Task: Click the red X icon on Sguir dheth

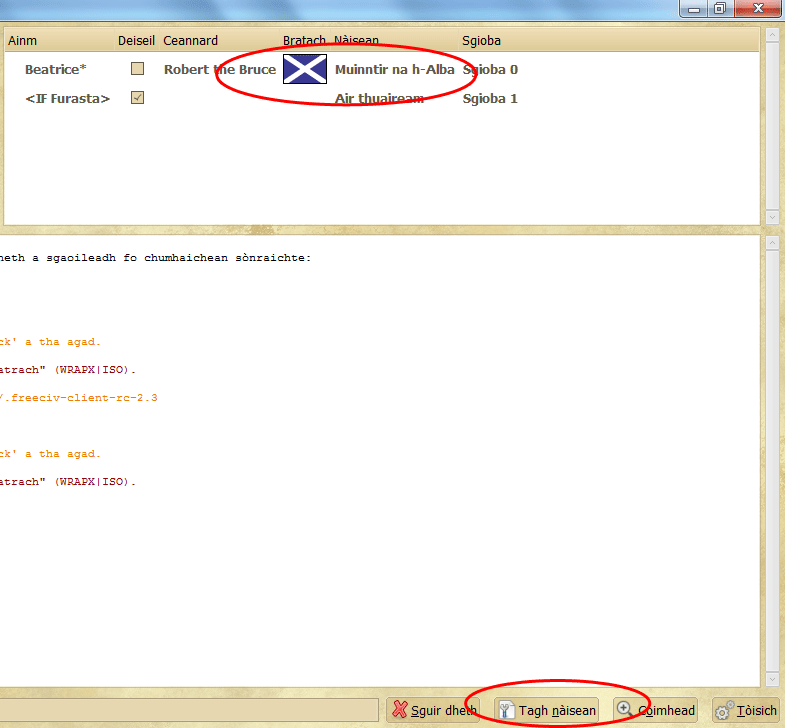Action: coord(401,710)
